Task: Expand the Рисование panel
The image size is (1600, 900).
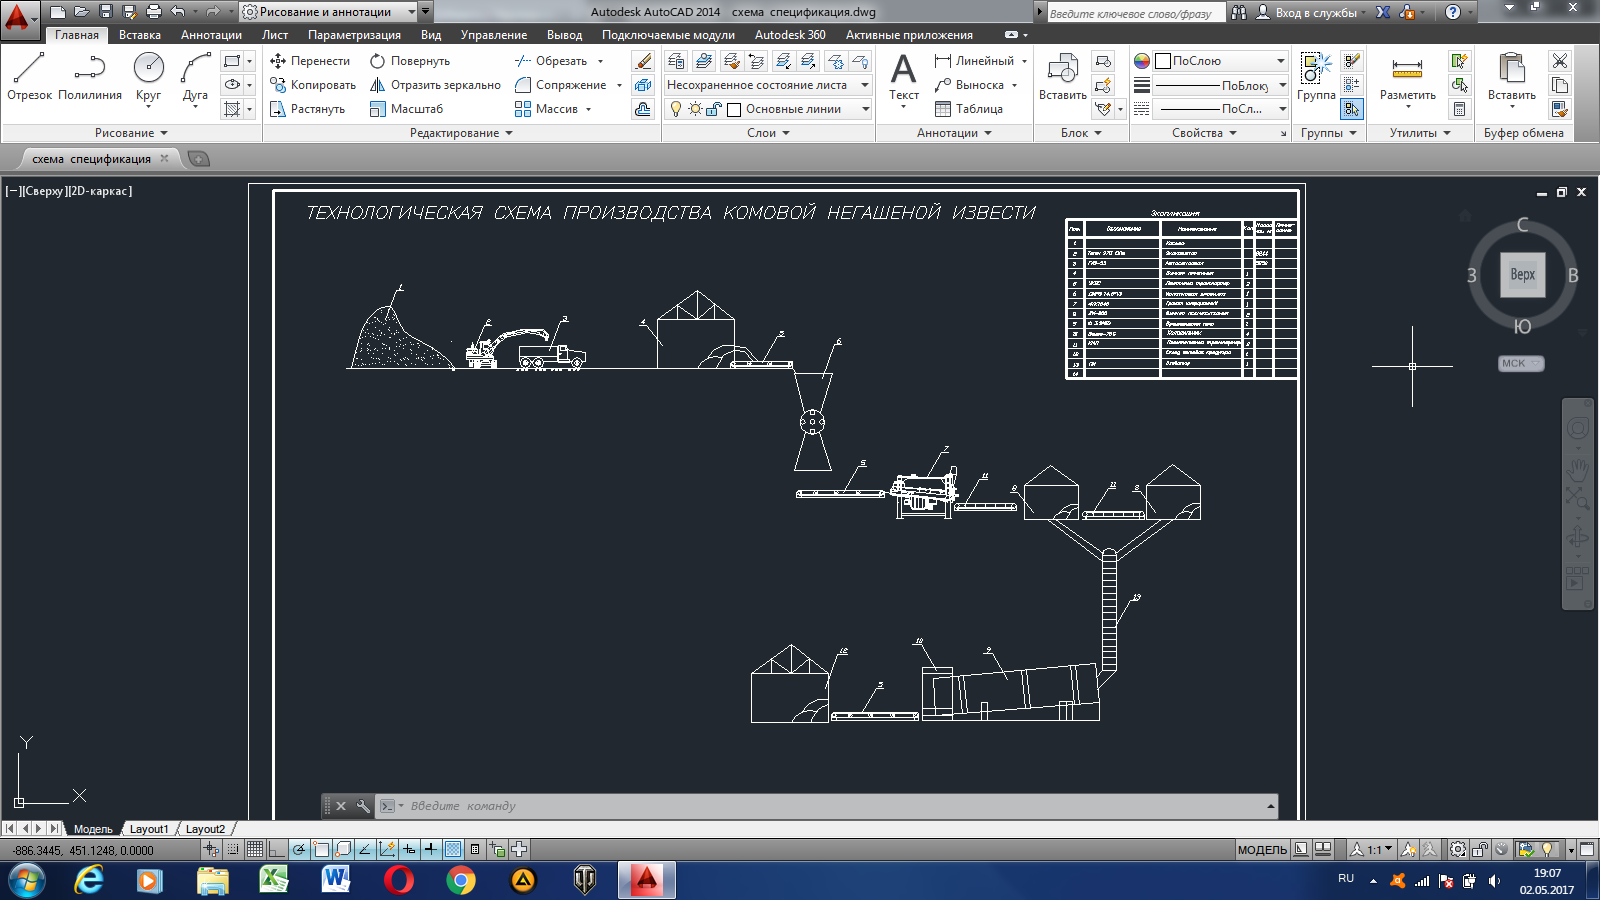Action: 131,133
